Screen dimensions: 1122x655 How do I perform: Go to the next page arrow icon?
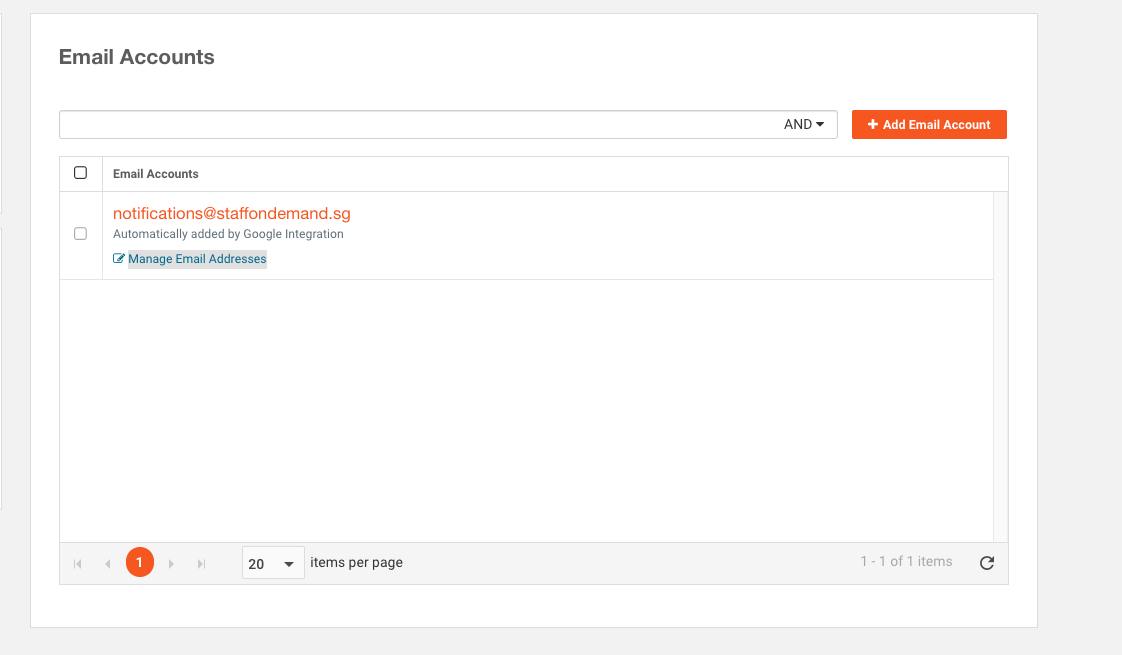pyautogui.click(x=171, y=564)
